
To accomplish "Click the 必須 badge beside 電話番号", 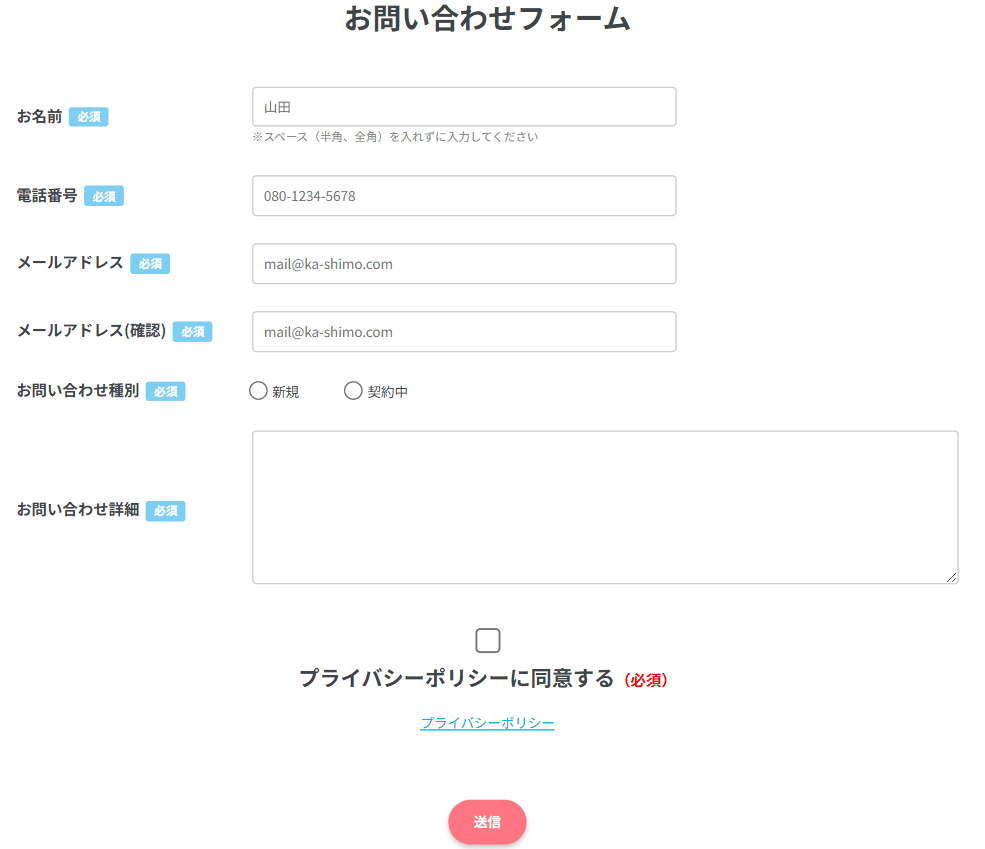I will click(104, 197).
